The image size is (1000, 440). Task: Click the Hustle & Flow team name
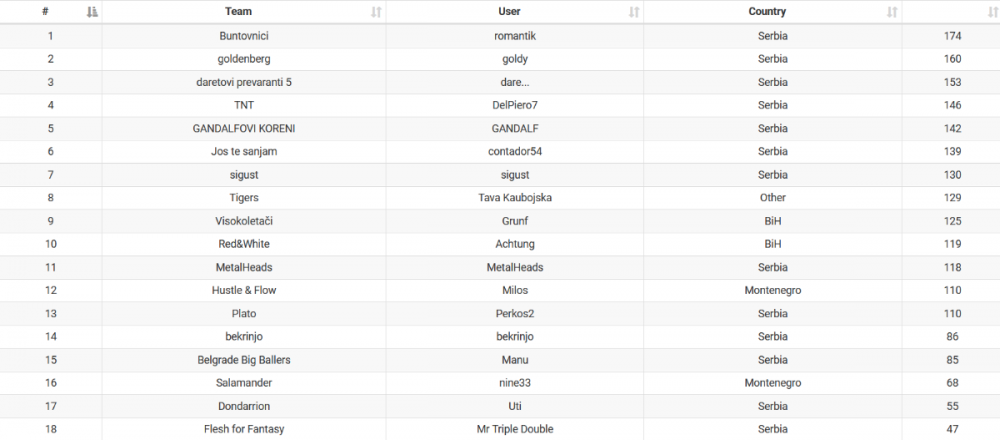tap(244, 290)
